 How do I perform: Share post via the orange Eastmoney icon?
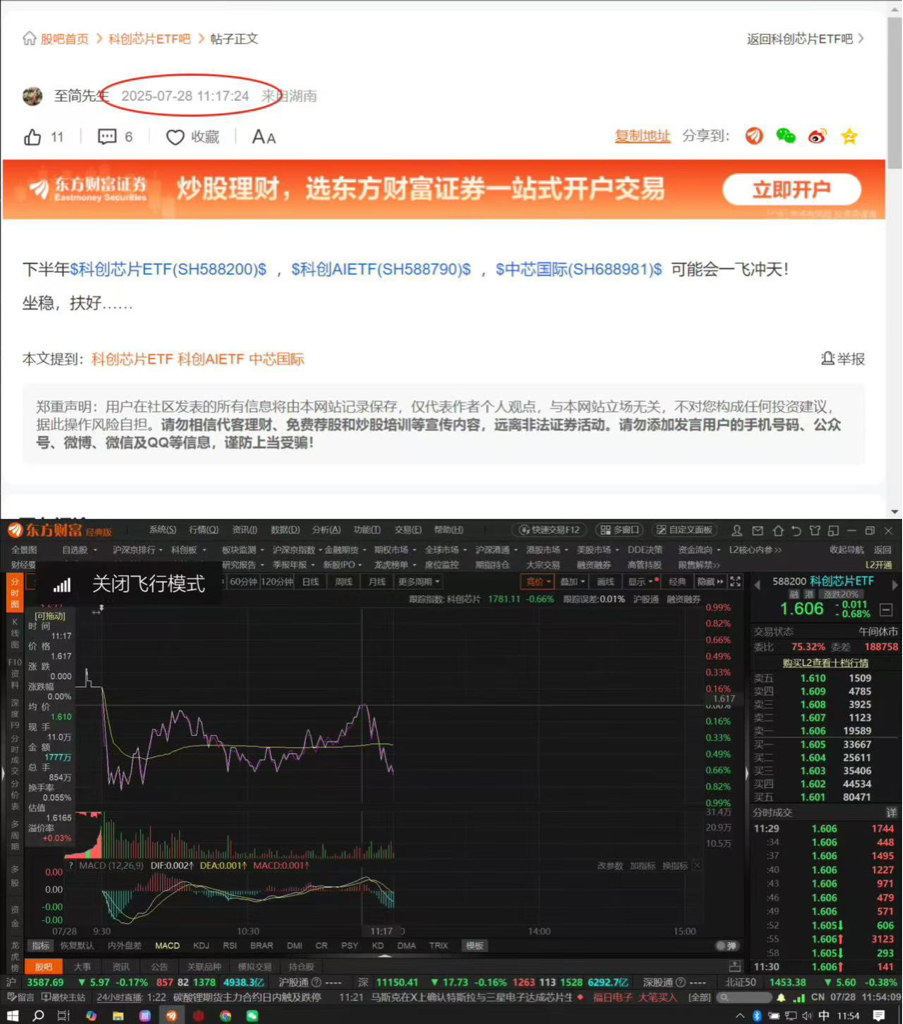point(754,136)
